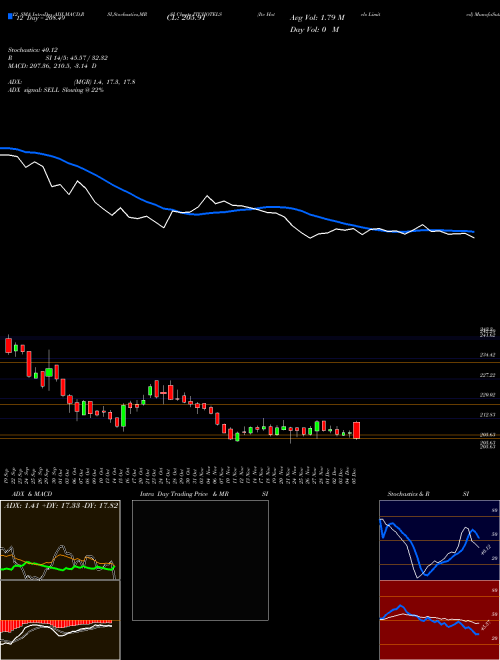Click the 'Stochastics: 49.12' reading at top

(x=33, y=50)
